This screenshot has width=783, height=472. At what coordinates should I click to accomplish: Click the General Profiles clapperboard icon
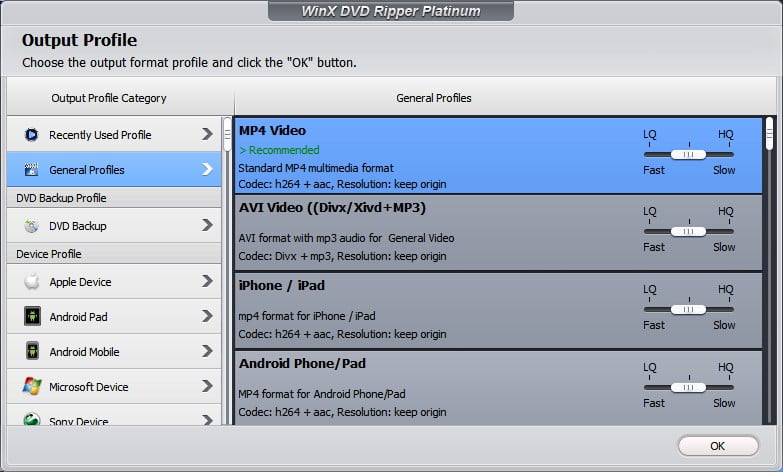31,170
